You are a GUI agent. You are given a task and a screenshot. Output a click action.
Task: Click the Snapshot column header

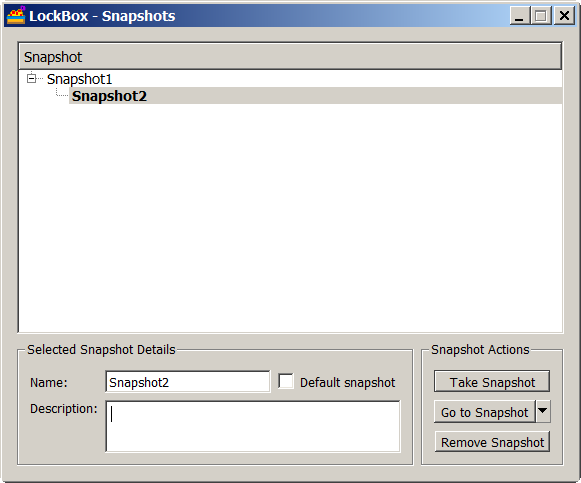290,57
